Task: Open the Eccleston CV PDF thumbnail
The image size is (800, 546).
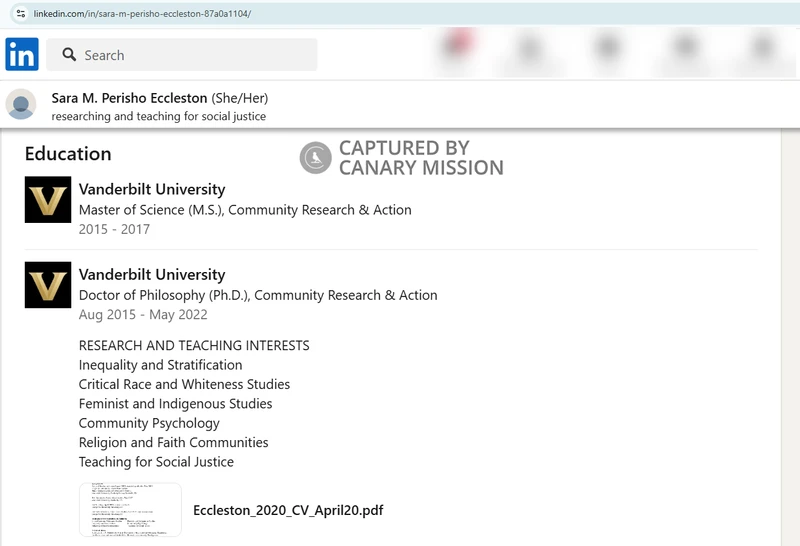Action: tap(131, 510)
